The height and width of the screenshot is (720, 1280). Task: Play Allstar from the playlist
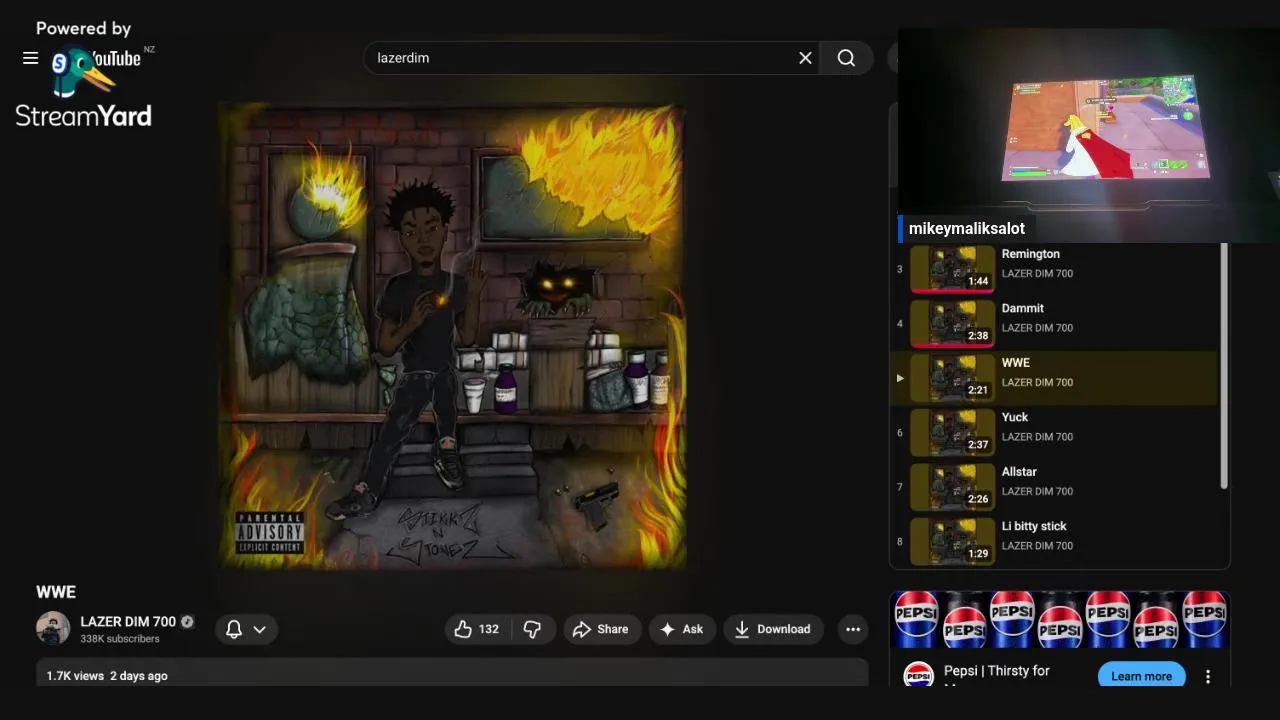(x=1055, y=486)
